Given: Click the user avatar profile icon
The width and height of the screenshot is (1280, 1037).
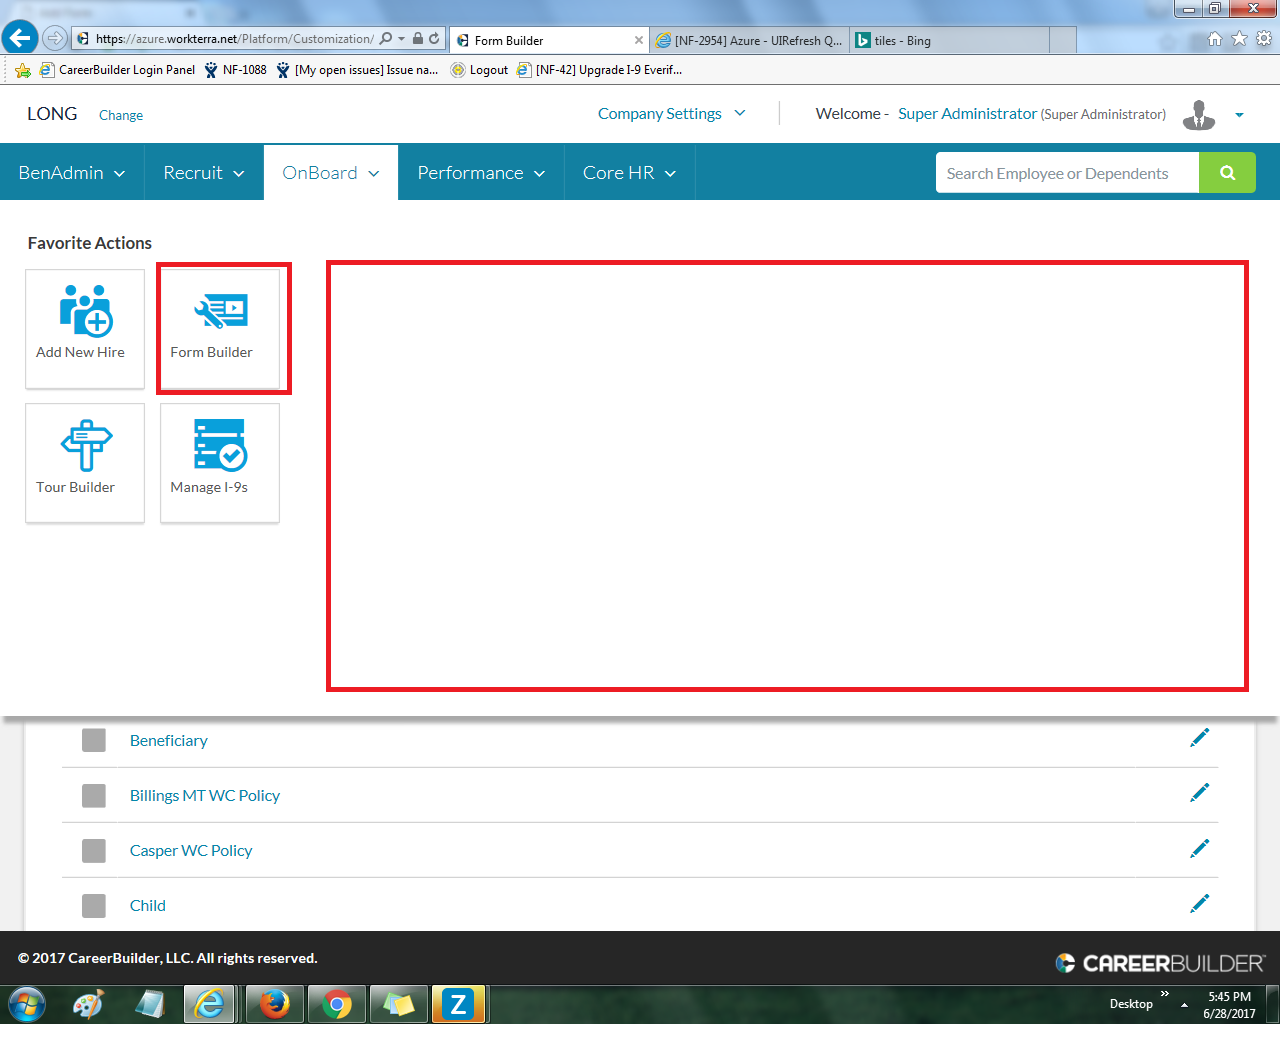Looking at the screenshot, I should [x=1198, y=115].
